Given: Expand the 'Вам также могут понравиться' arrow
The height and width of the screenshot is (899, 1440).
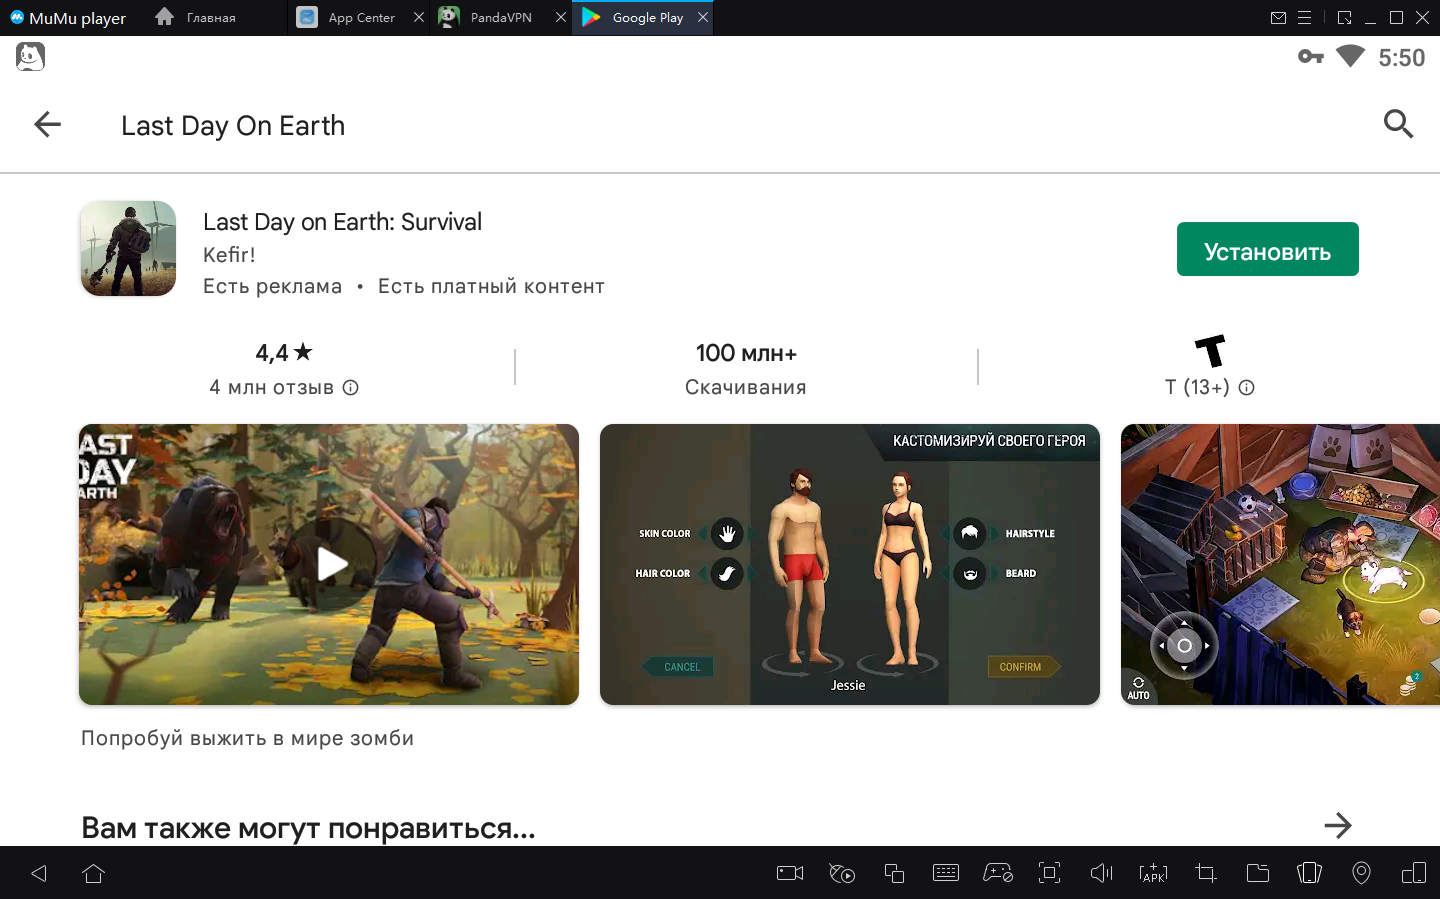Looking at the screenshot, I should (x=1337, y=826).
